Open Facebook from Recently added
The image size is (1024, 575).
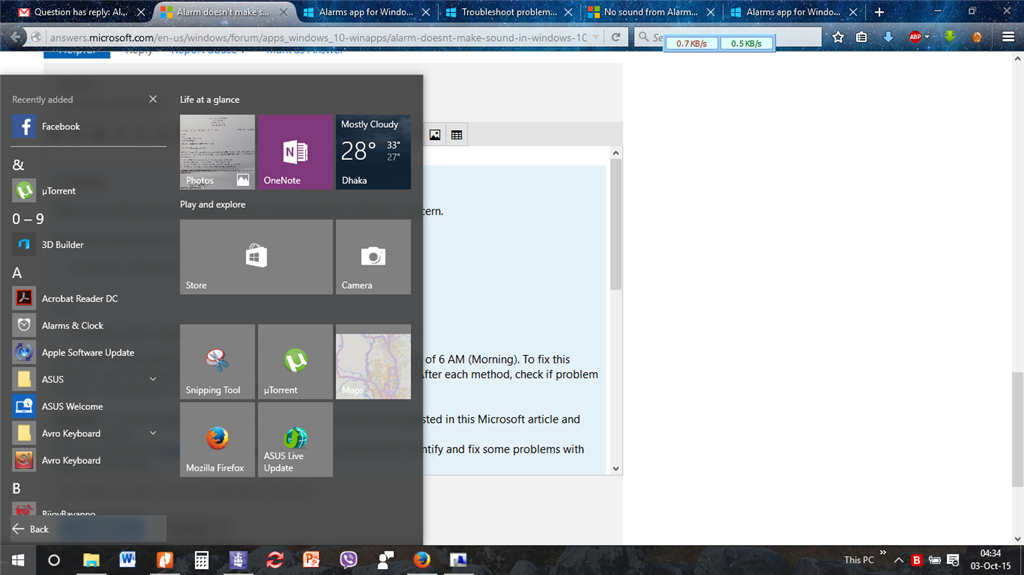pos(88,127)
